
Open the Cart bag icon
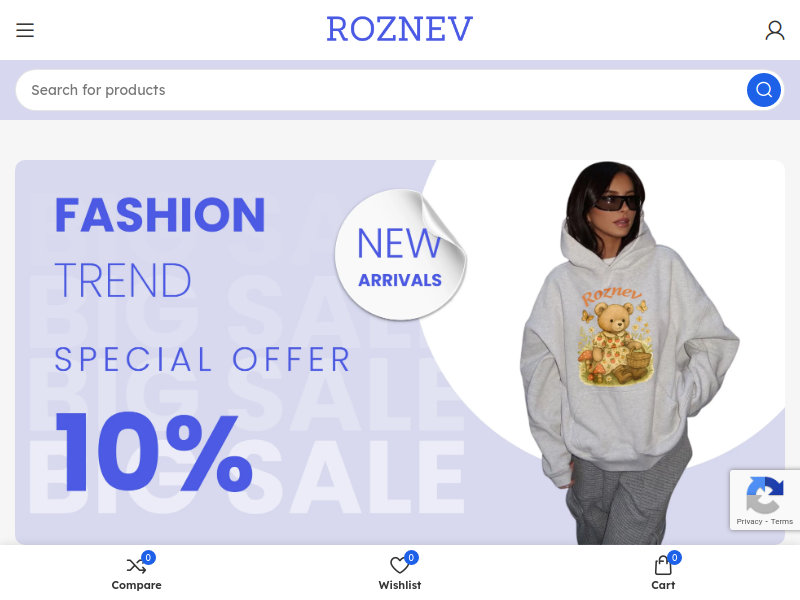pyautogui.click(x=662, y=565)
